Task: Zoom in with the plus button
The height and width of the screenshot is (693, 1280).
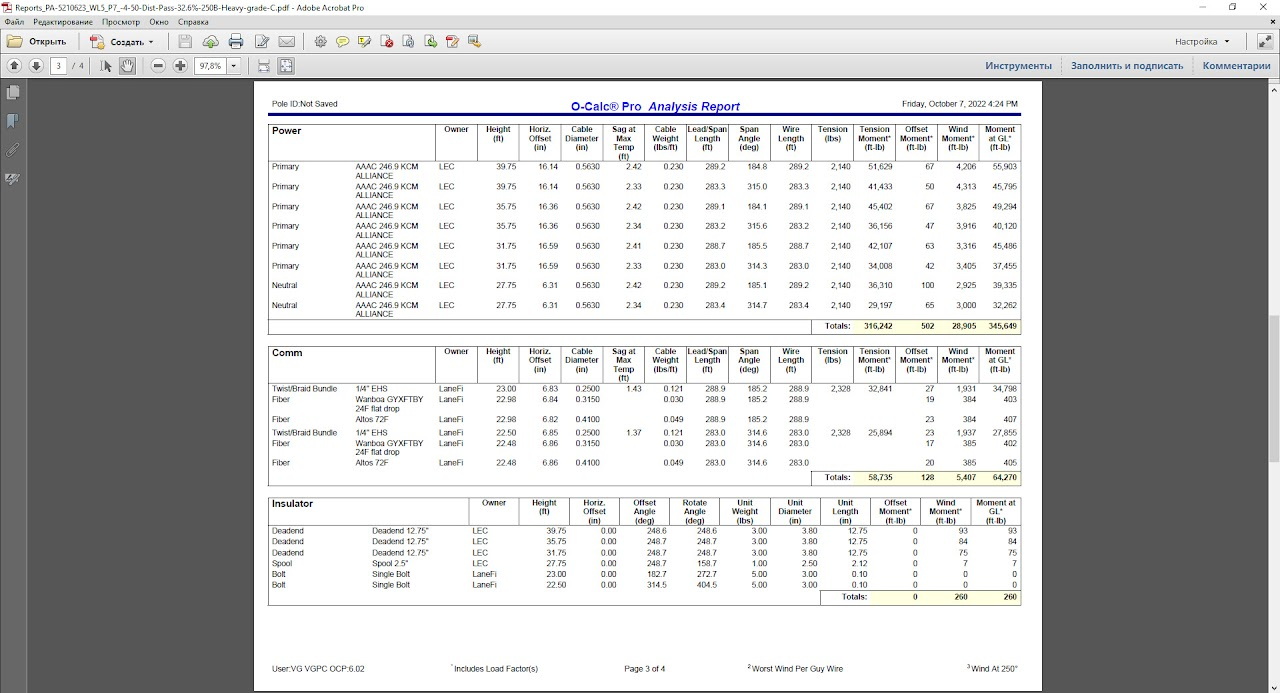Action: coord(181,65)
